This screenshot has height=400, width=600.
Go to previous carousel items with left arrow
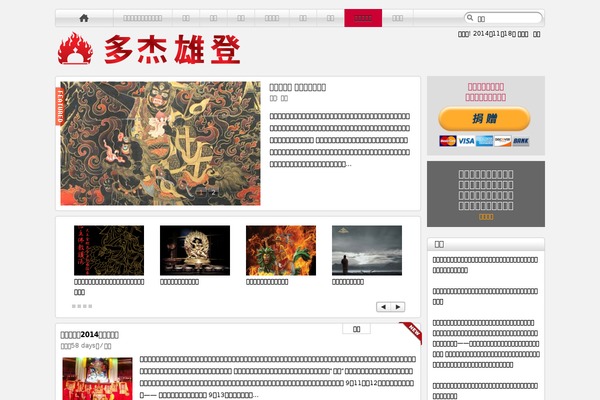coord(383,307)
